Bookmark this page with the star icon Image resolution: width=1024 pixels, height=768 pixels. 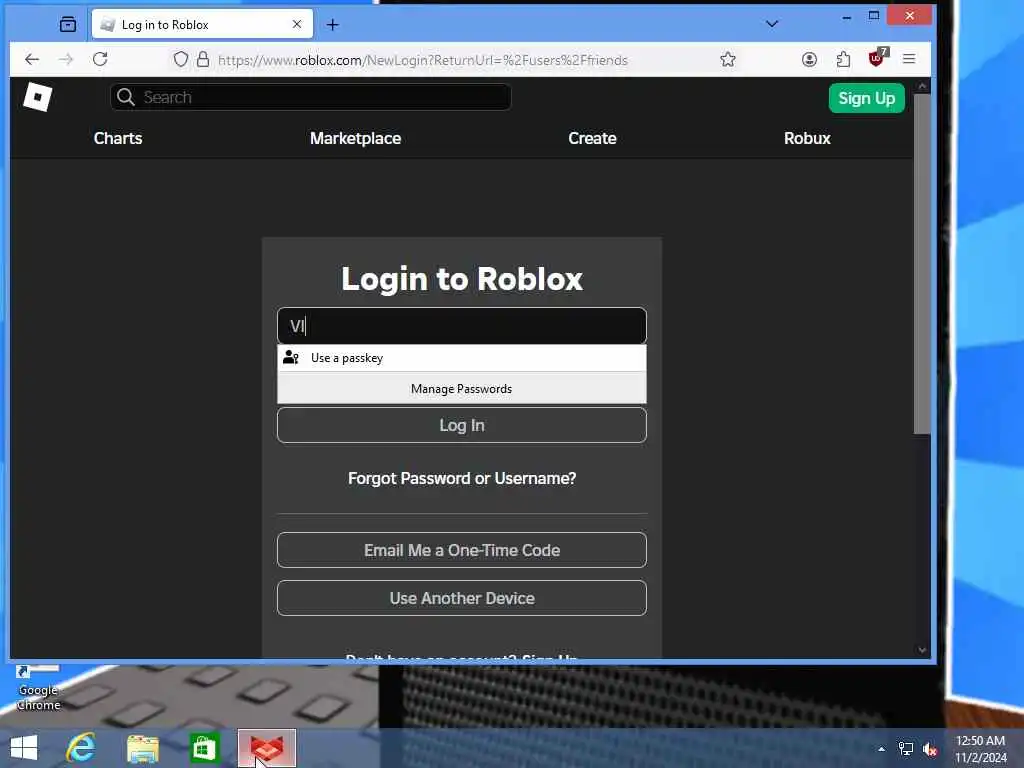pos(728,59)
